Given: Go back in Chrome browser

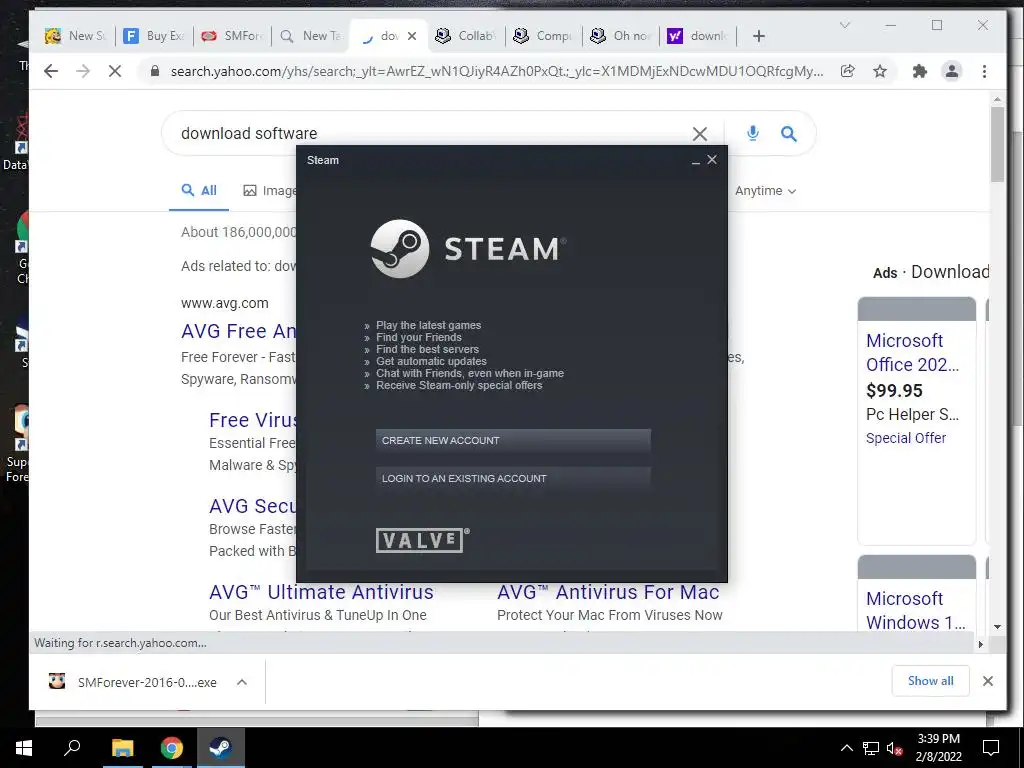Looking at the screenshot, I should click(x=51, y=71).
